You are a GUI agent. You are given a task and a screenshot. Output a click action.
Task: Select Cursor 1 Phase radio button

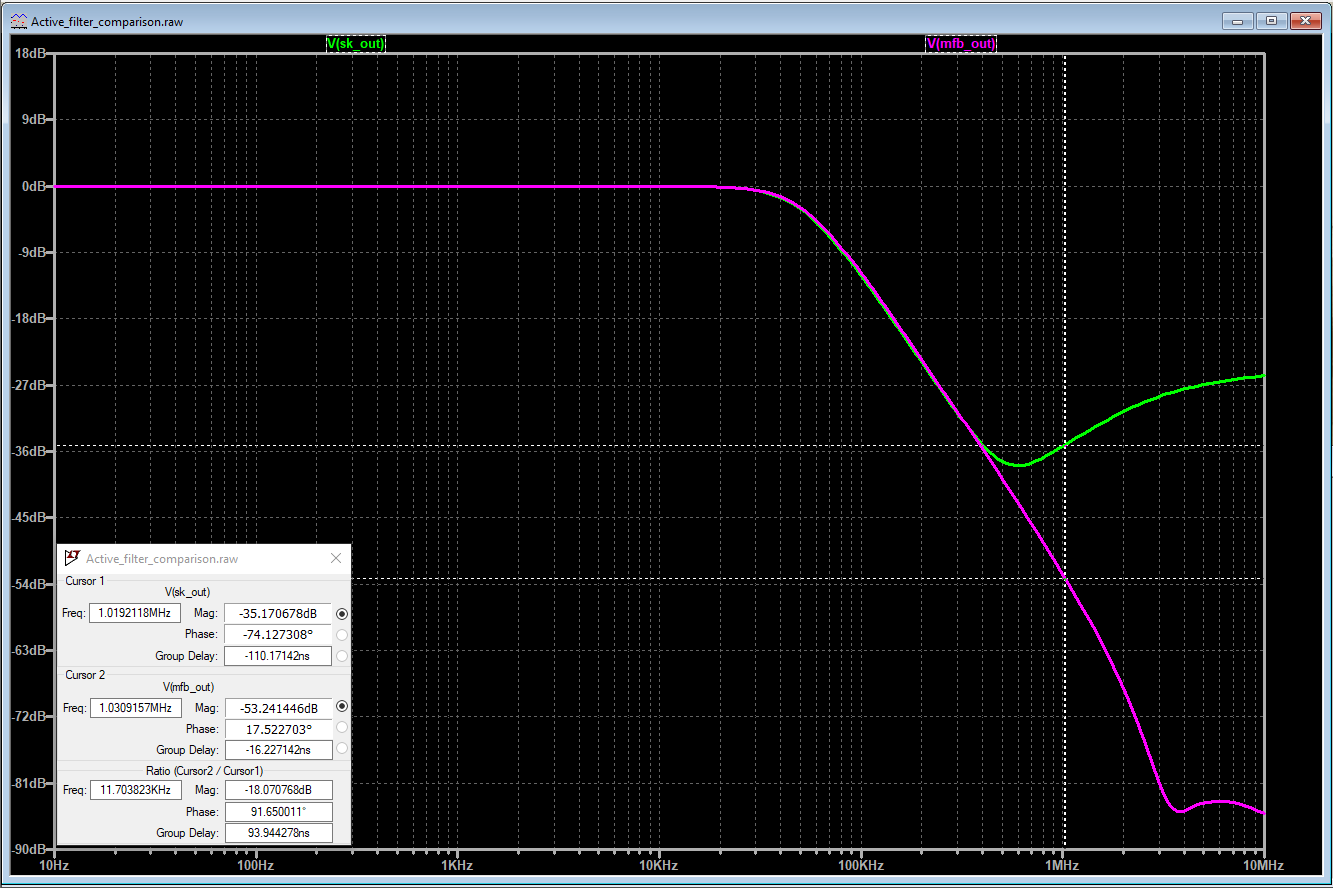coord(342,635)
